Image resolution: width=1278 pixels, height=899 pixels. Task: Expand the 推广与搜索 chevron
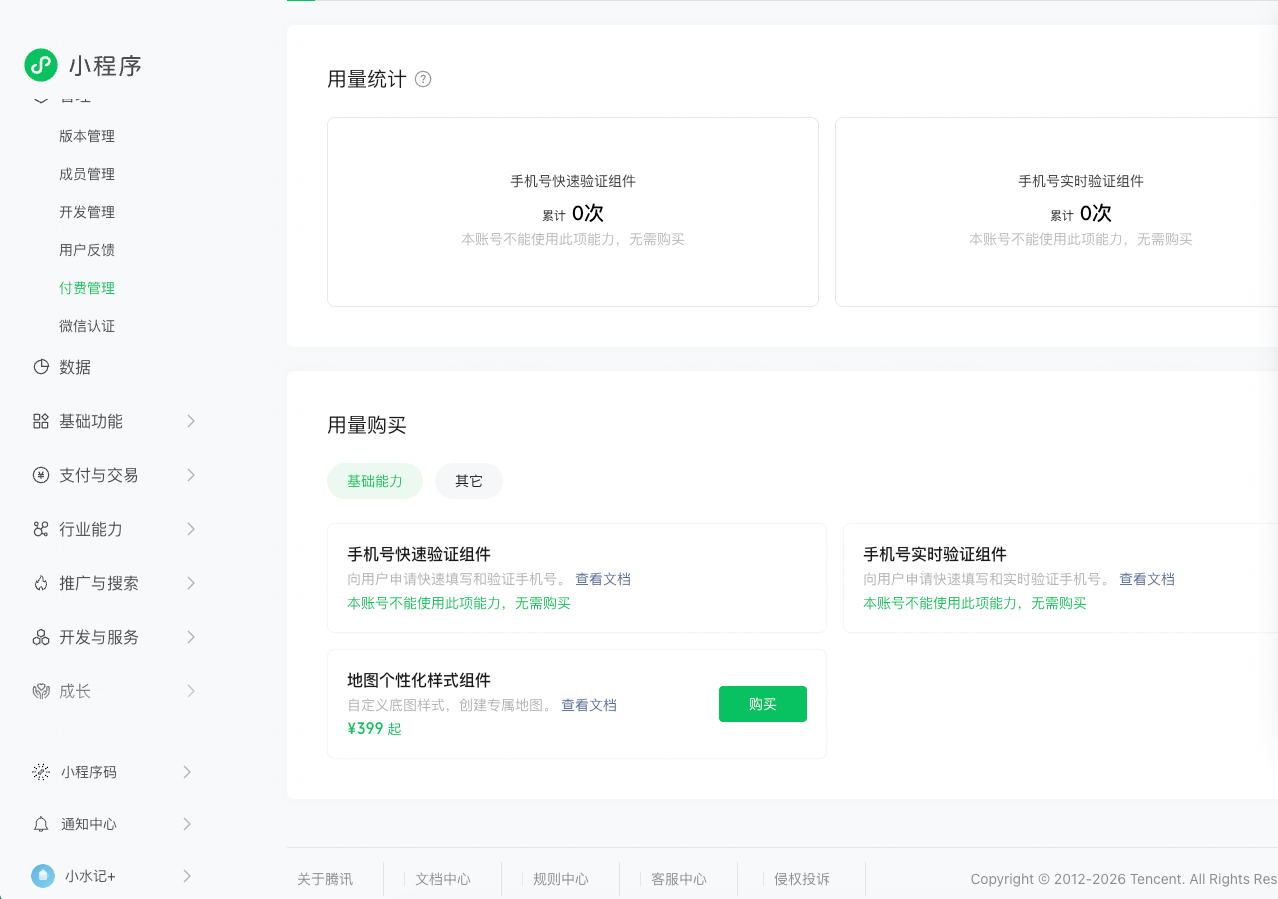coord(190,583)
